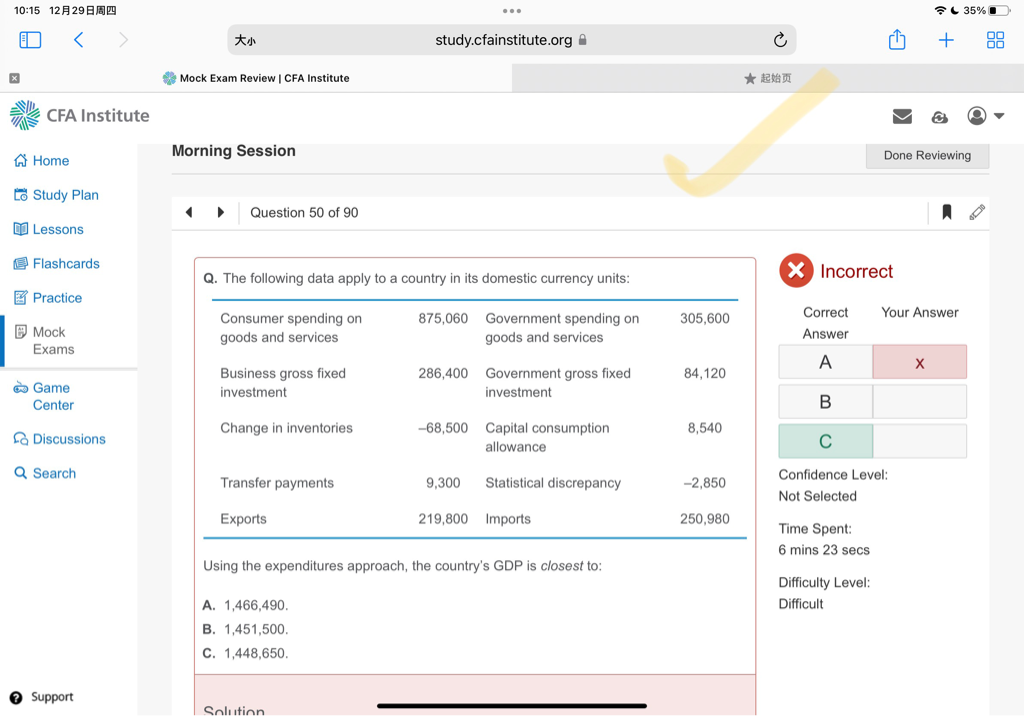The height and width of the screenshot is (716, 1024).
Task: Toggle the Safari sidebar panel
Action: click(30, 40)
